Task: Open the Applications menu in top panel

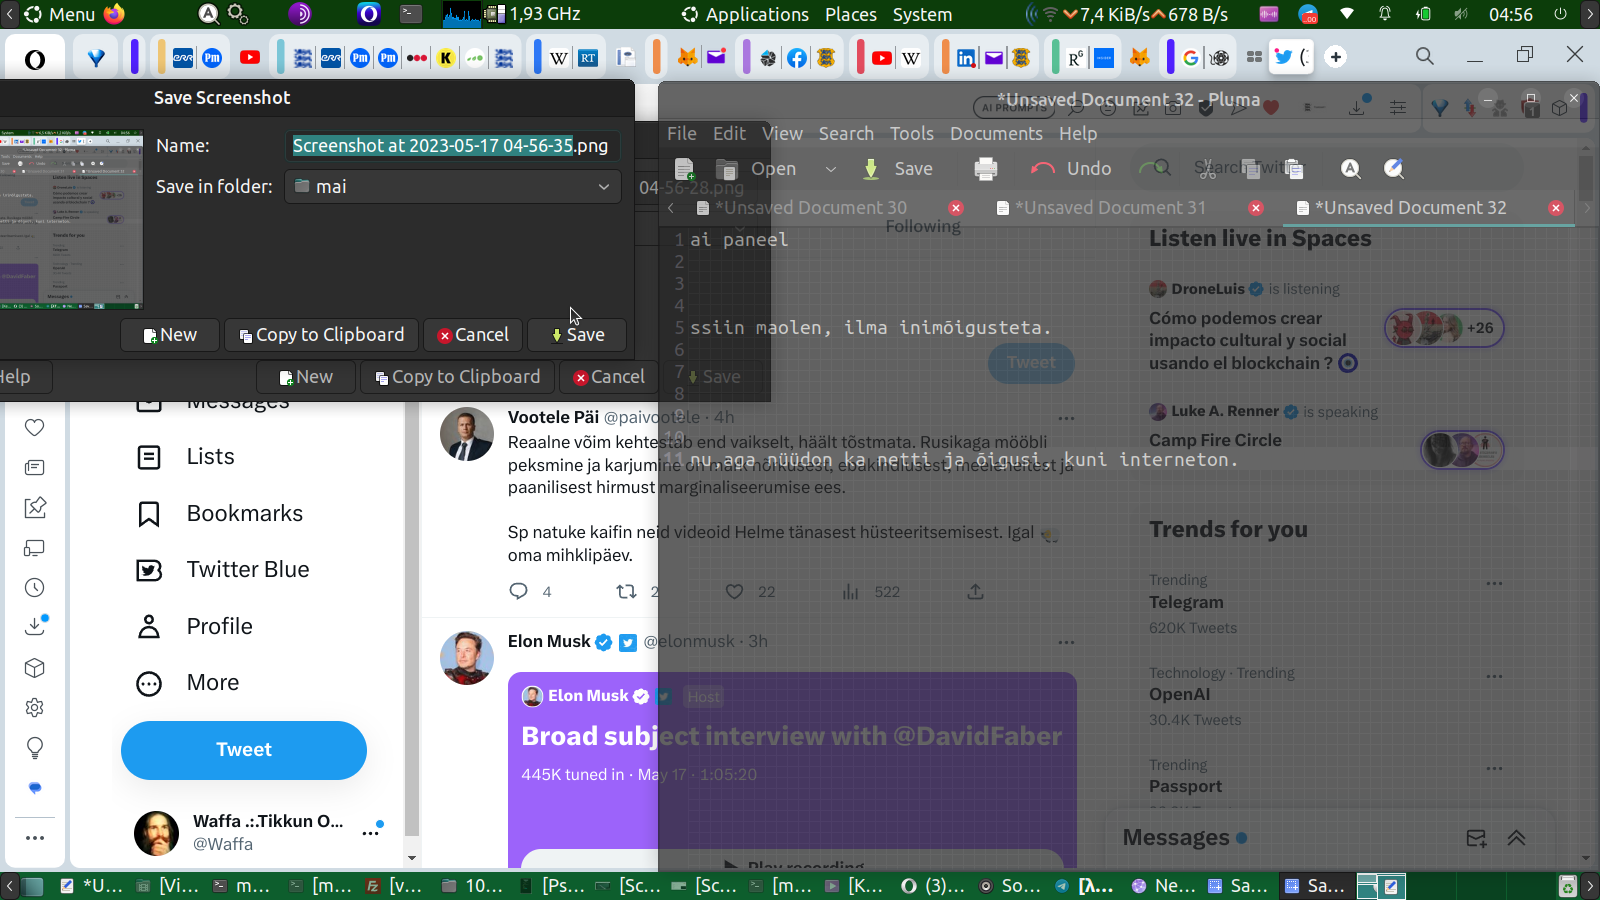Action: [x=746, y=14]
